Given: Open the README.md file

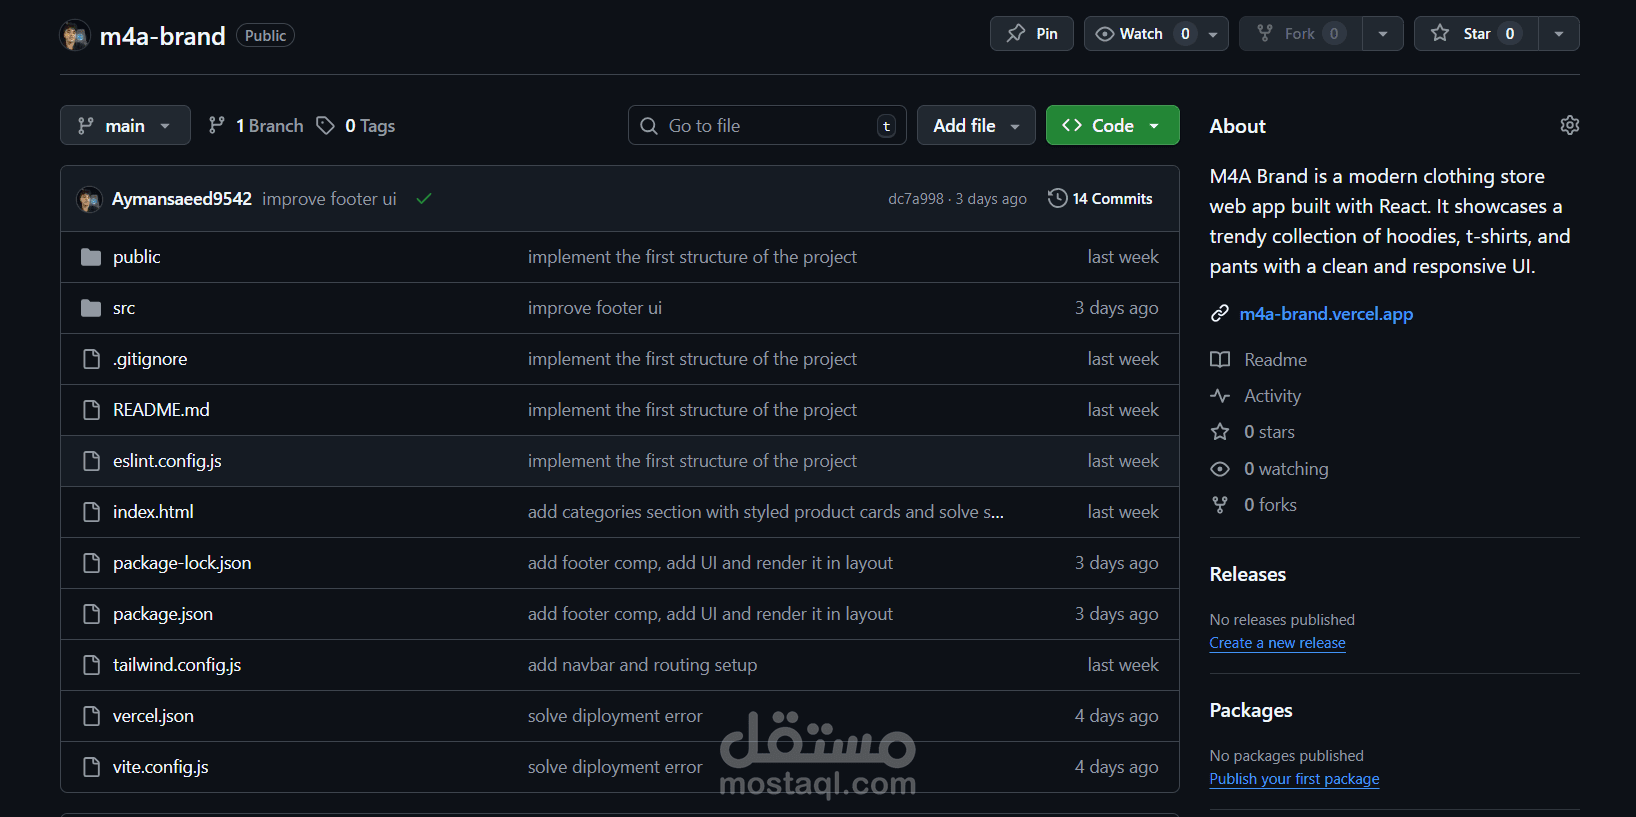Looking at the screenshot, I should 161,410.
